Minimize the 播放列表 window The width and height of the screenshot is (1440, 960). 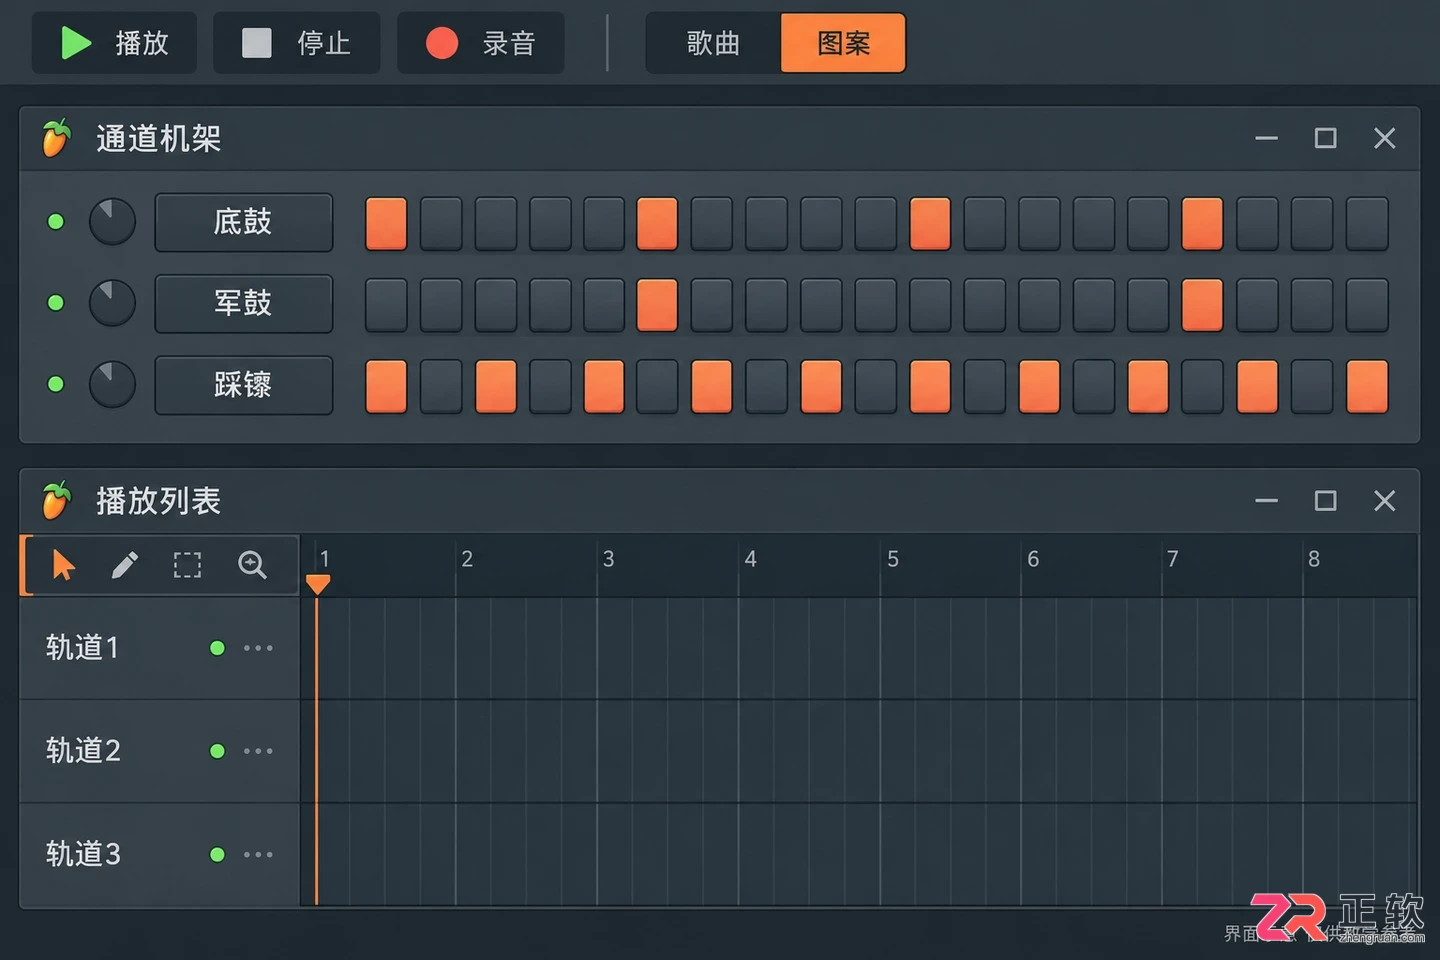(x=1267, y=500)
